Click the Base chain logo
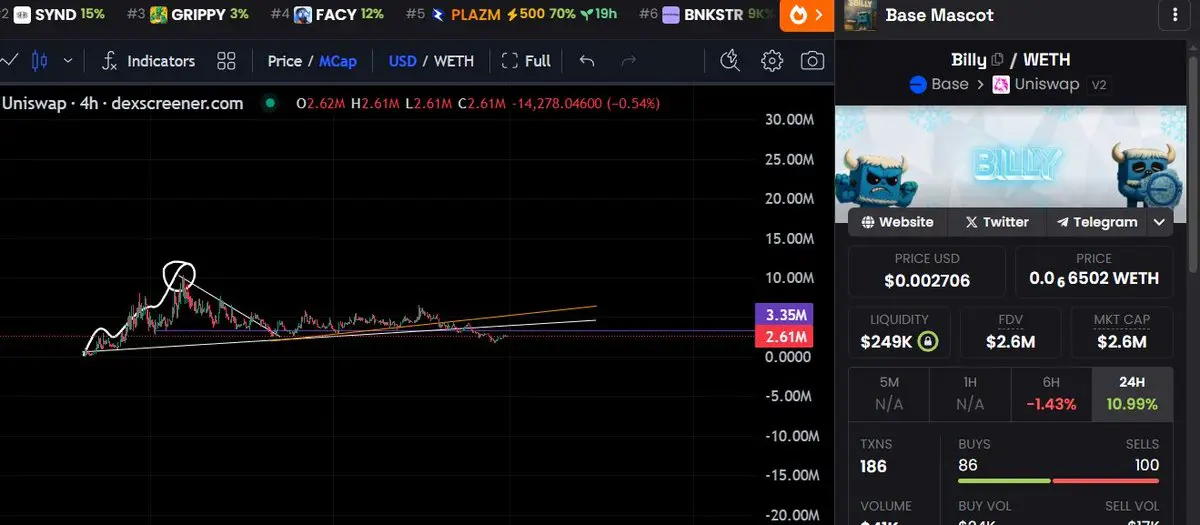 tap(917, 84)
